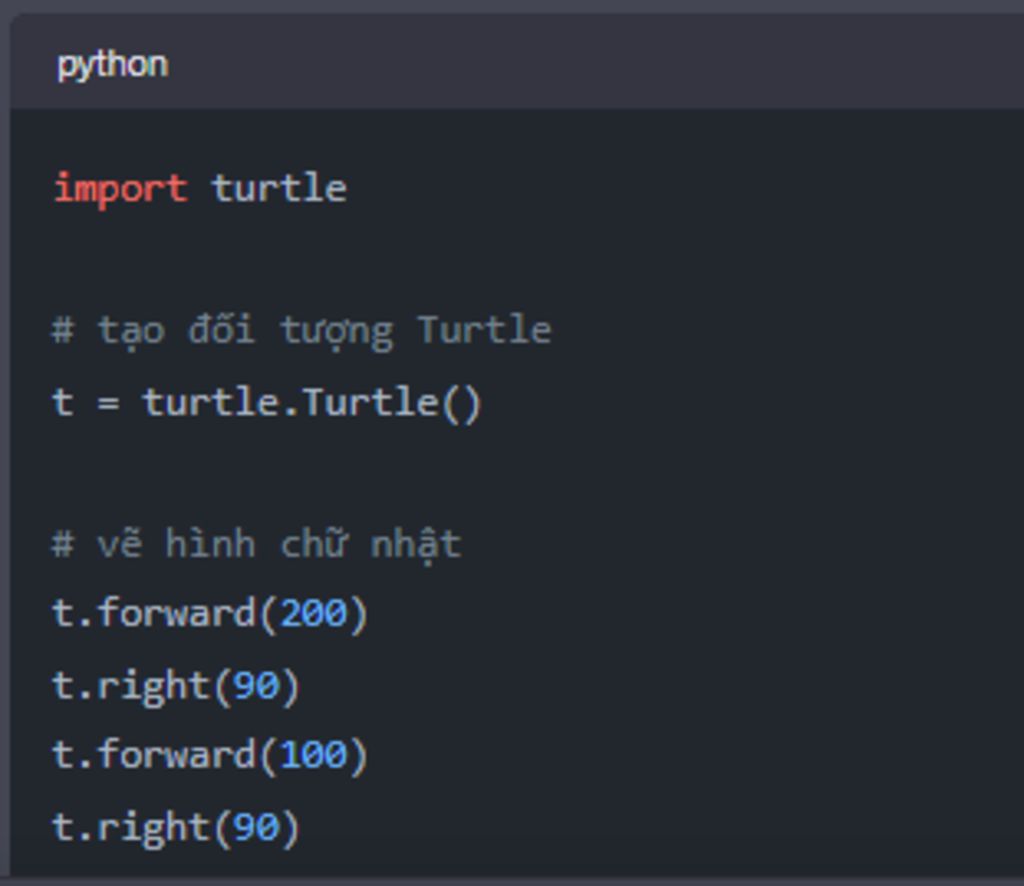The height and width of the screenshot is (886, 1024).
Task: Click the "t = turtle.Turtle()" line
Action: coord(266,402)
